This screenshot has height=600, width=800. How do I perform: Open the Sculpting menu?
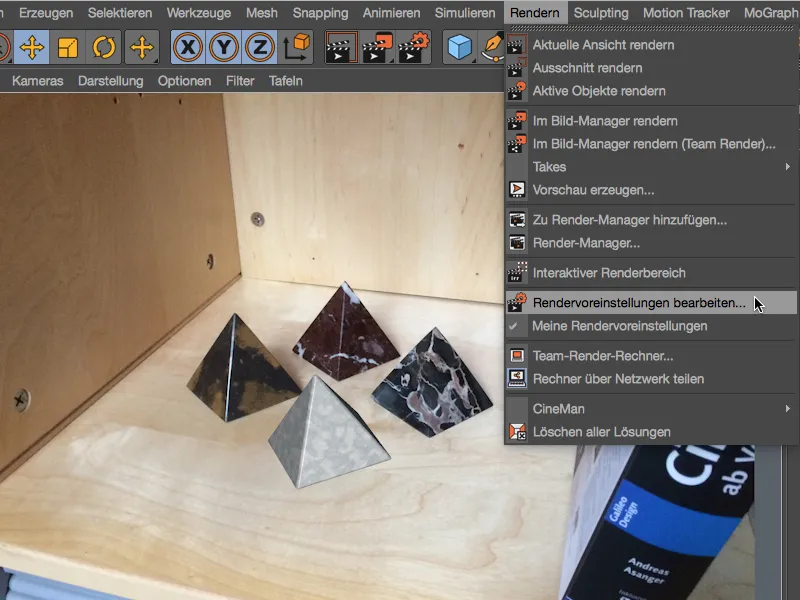(x=601, y=13)
